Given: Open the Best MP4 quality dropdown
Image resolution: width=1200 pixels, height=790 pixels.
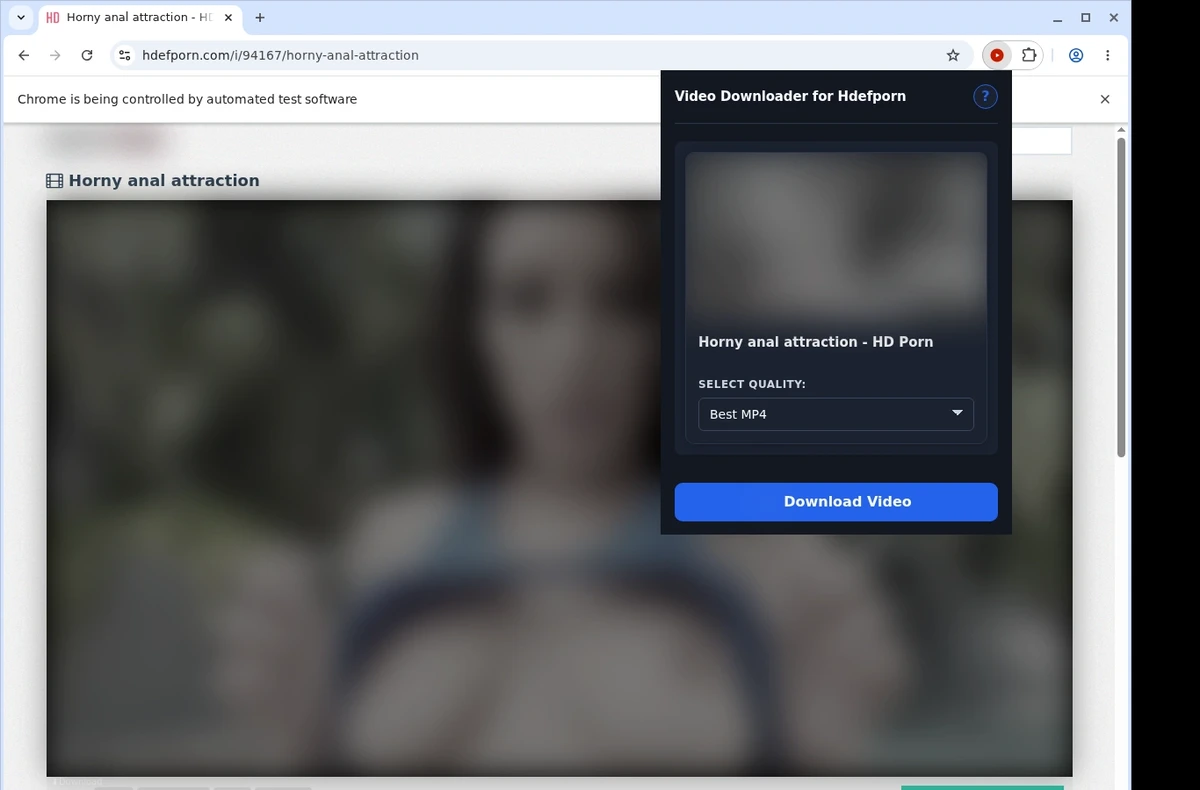Looking at the screenshot, I should tap(836, 414).
